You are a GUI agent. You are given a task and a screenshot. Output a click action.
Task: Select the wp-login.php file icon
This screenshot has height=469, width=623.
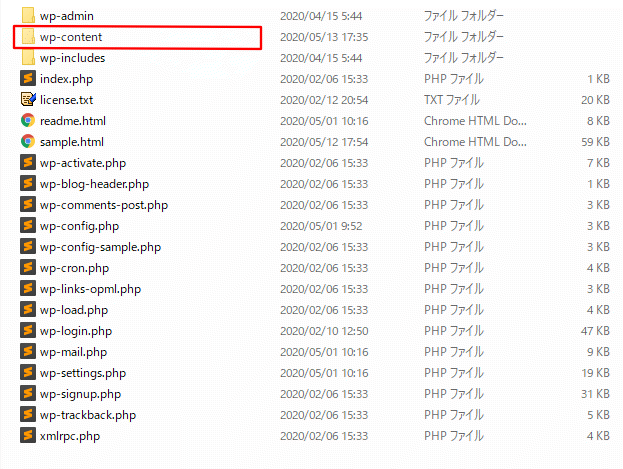tap(28, 330)
